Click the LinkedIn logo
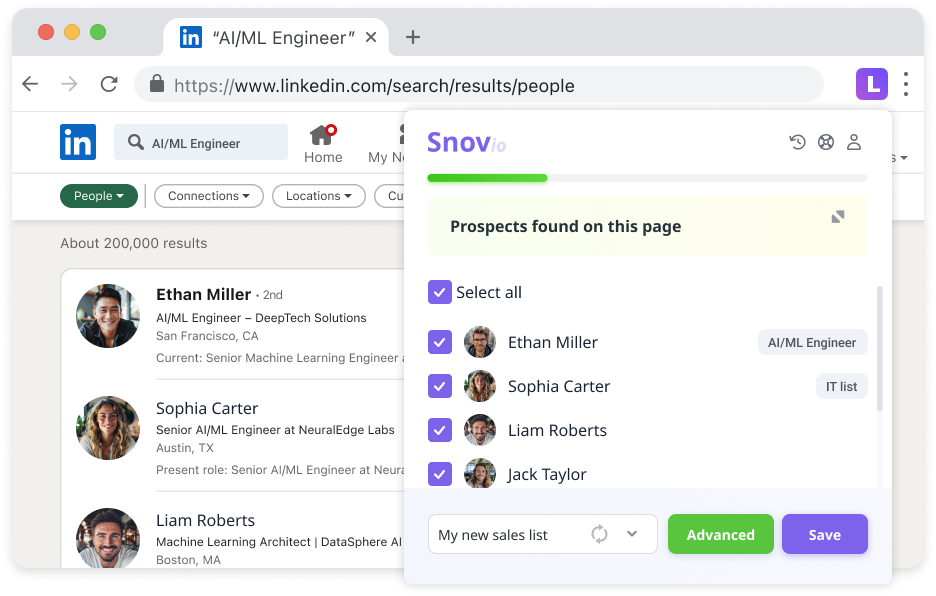This screenshot has height=596, width=936. (78, 142)
